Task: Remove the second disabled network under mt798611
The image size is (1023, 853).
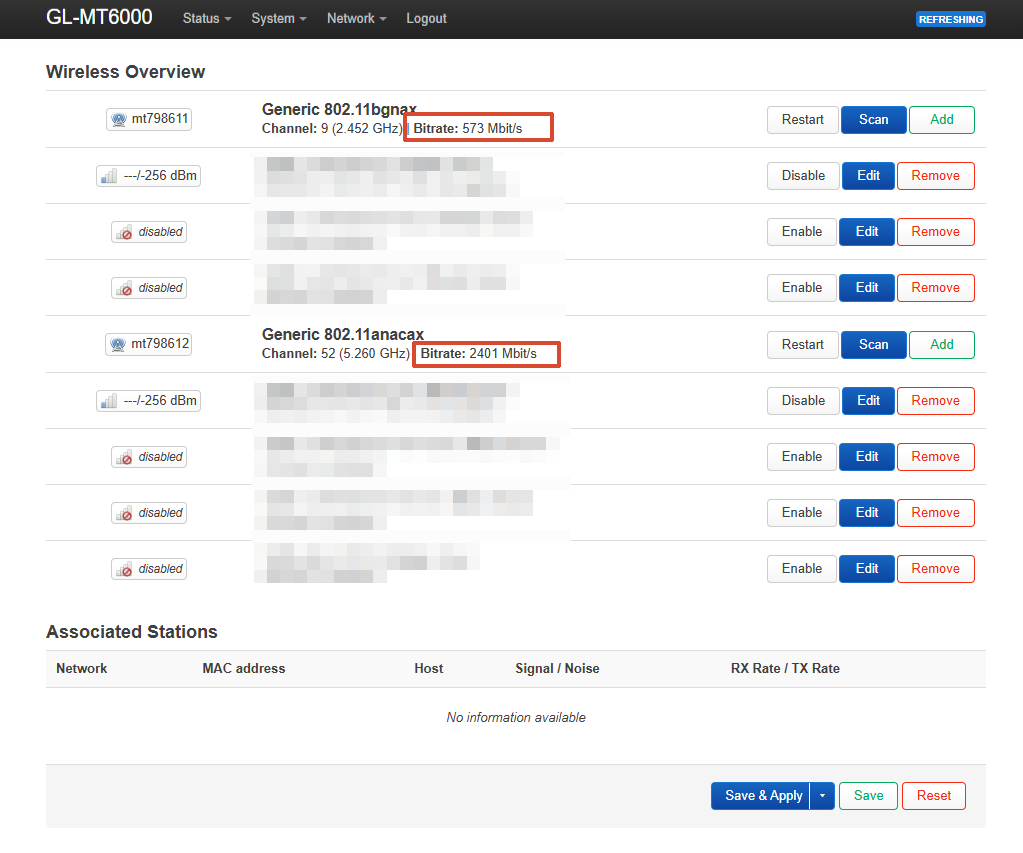Action: (x=936, y=288)
